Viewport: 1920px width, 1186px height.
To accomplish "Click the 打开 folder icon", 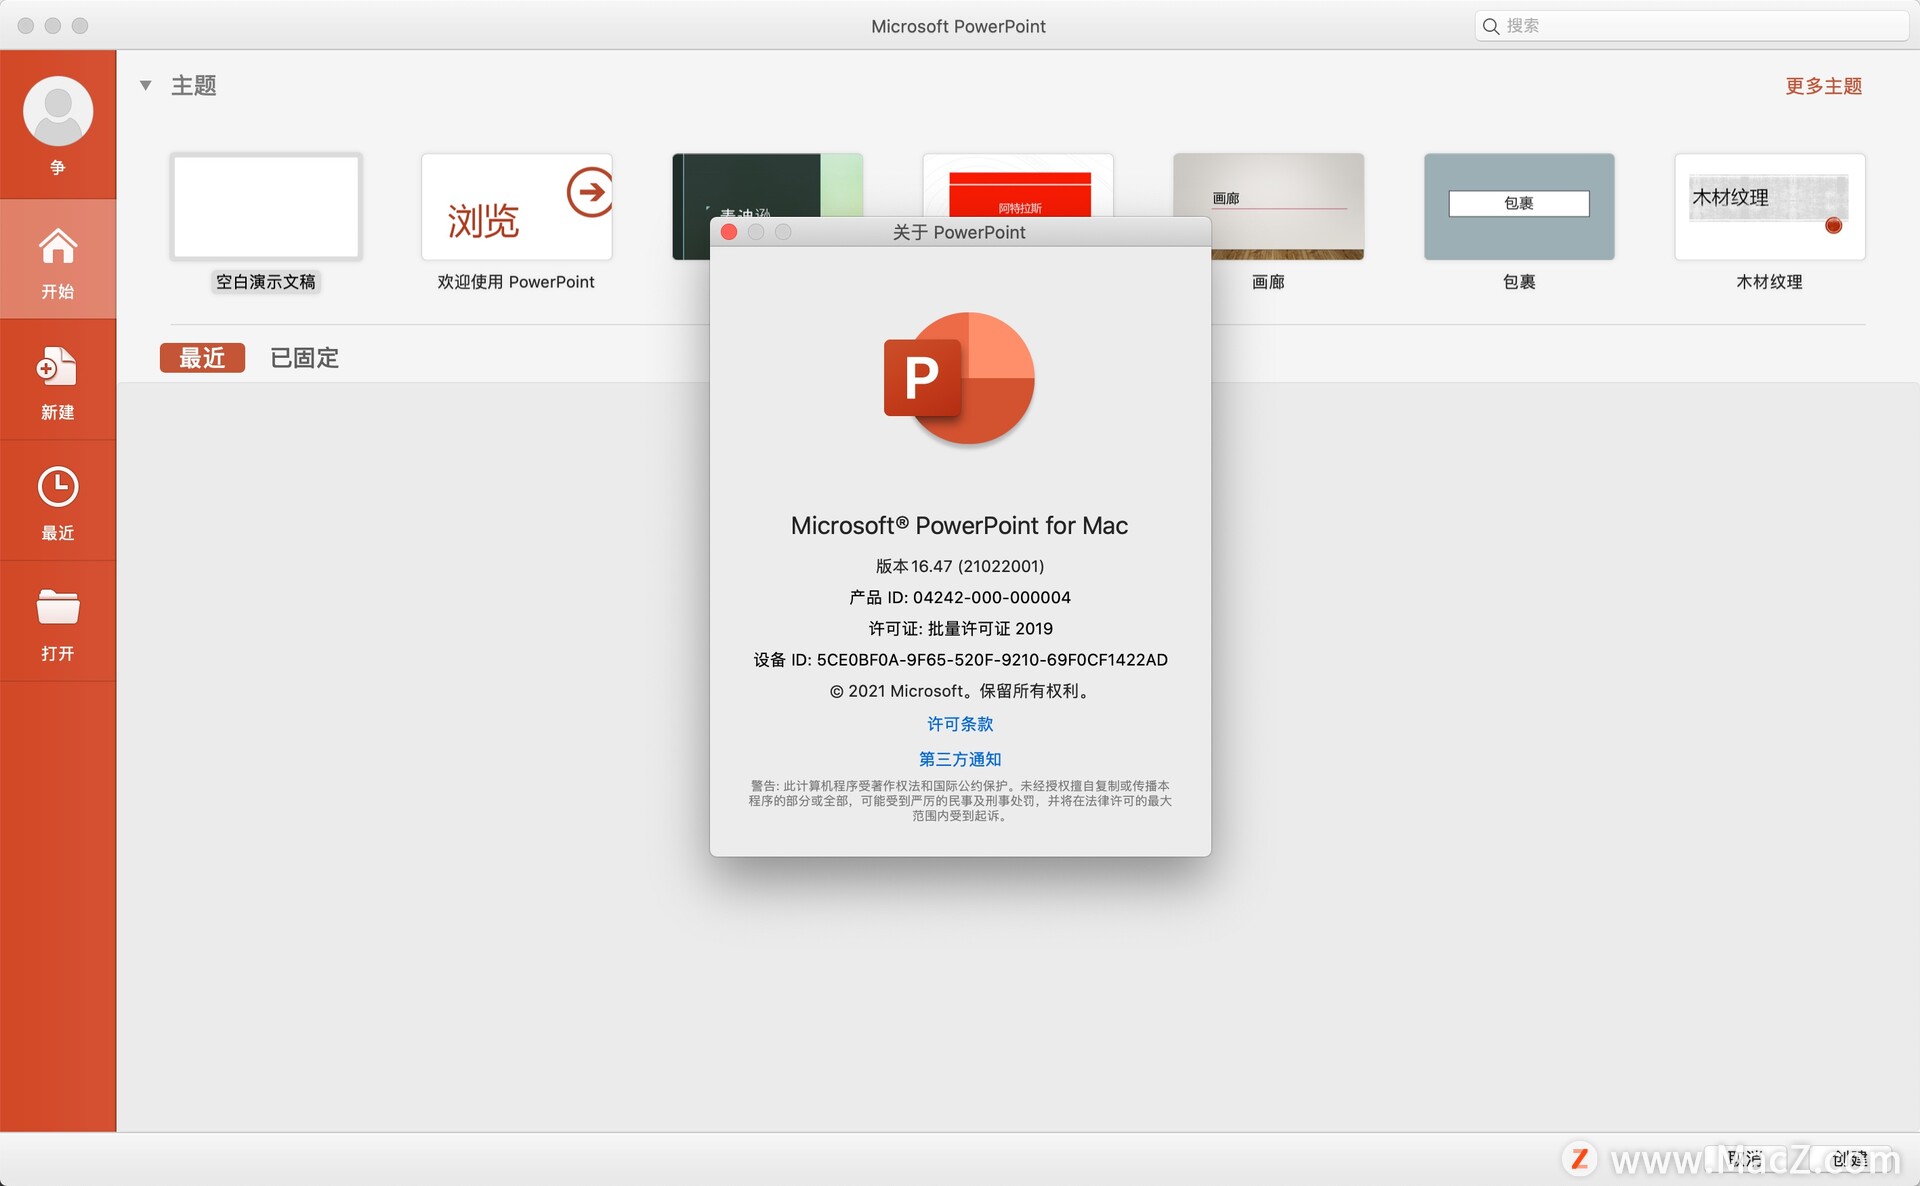I will [58, 607].
